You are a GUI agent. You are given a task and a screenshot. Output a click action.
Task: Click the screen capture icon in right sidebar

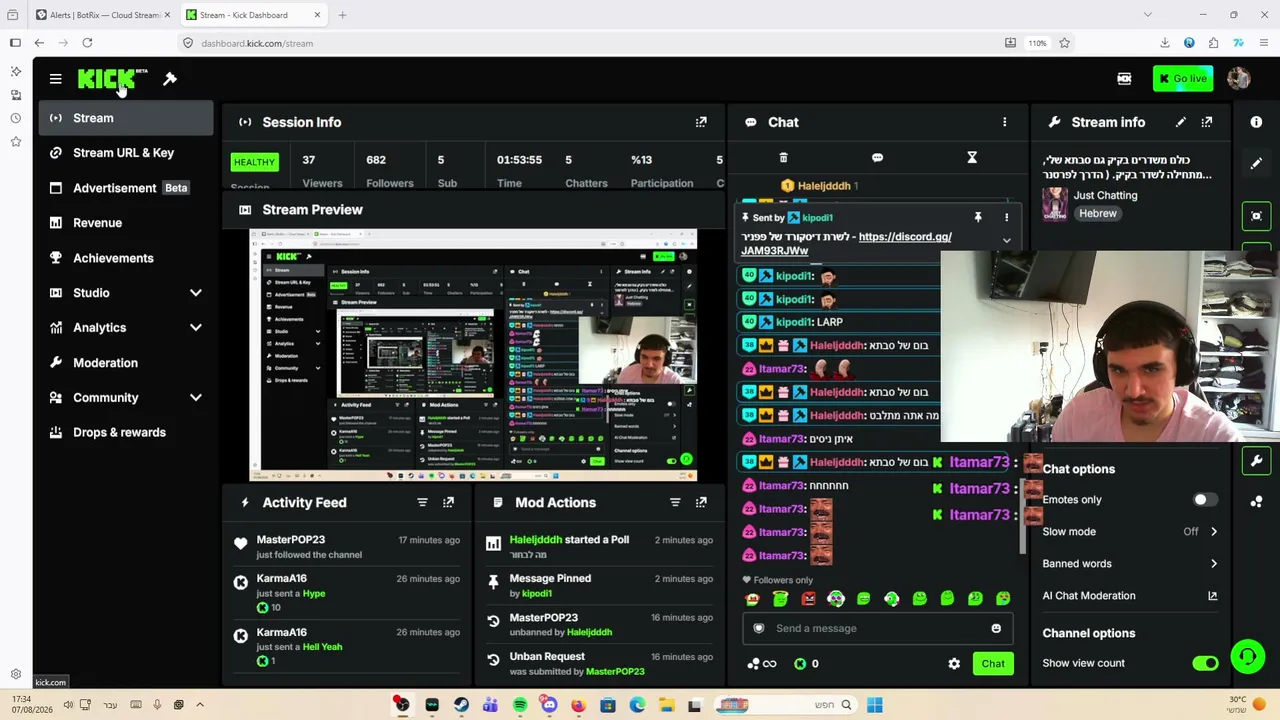click(x=1256, y=216)
